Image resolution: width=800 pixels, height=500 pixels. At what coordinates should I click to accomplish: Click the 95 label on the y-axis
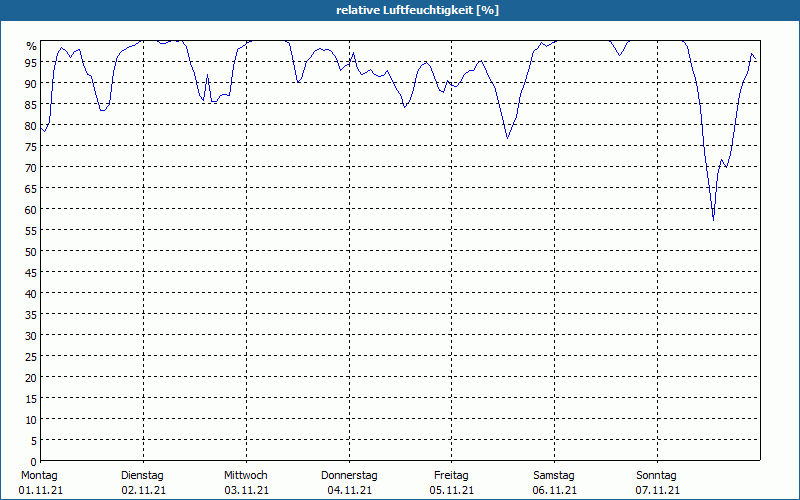pyautogui.click(x=31, y=62)
